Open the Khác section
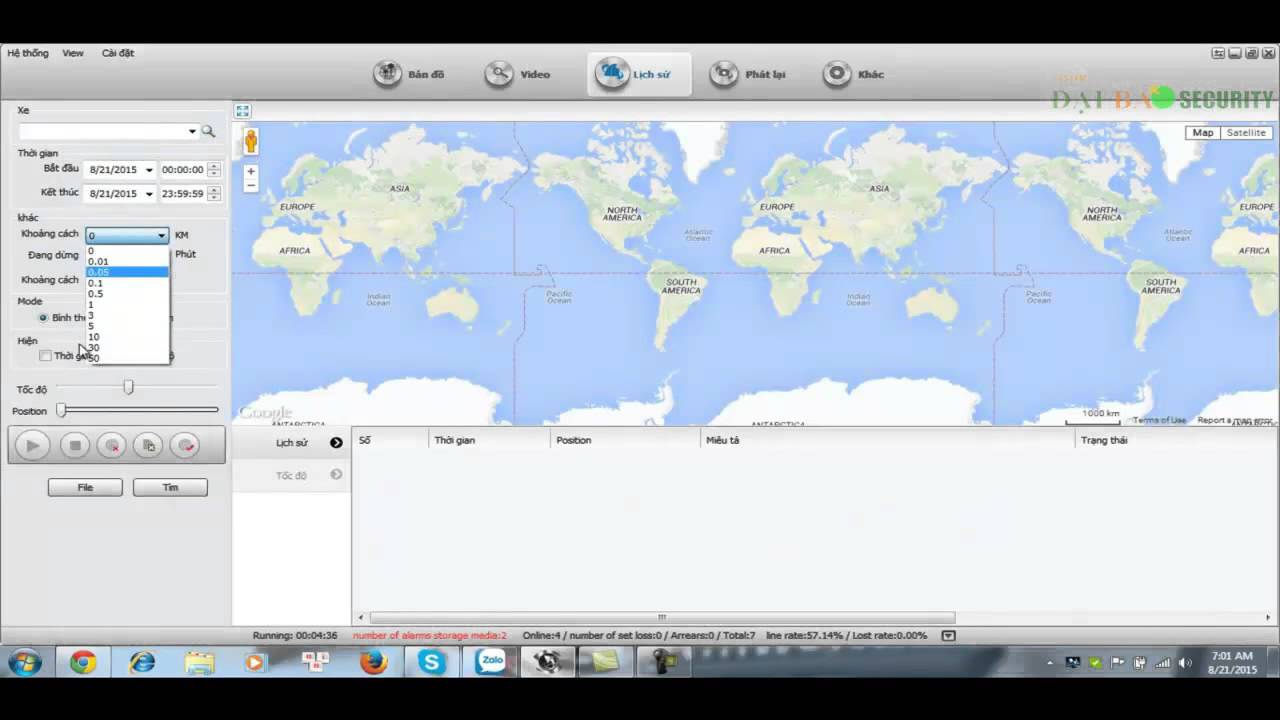Screen dimensions: 1280x720 click(x=854, y=74)
